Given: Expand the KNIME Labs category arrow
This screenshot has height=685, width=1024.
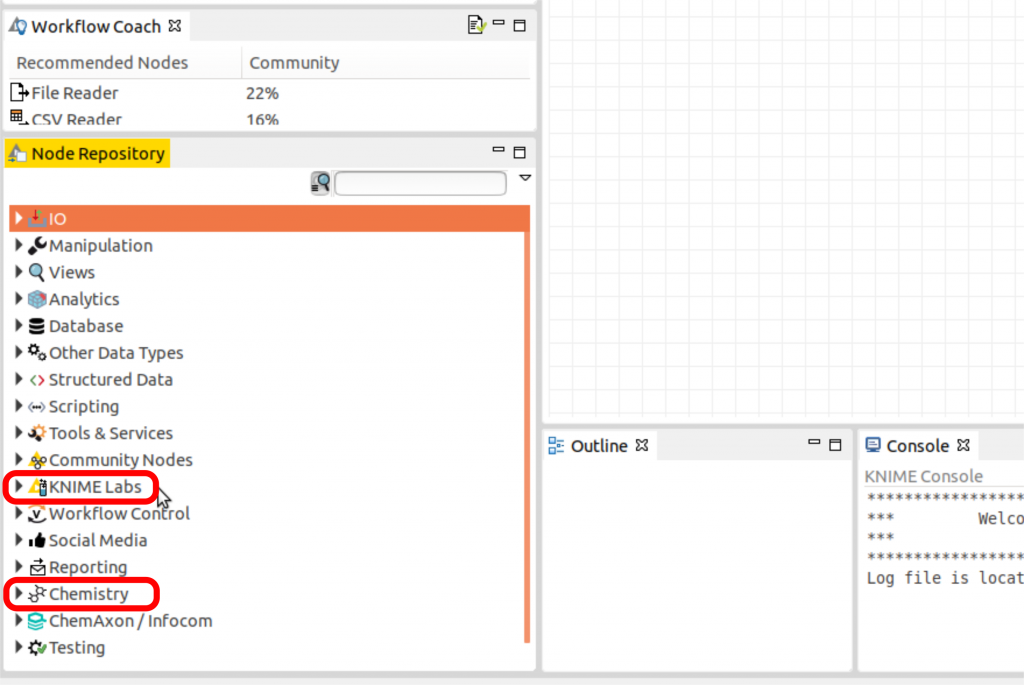Looking at the screenshot, I should pyautogui.click(x=19, y=486).
